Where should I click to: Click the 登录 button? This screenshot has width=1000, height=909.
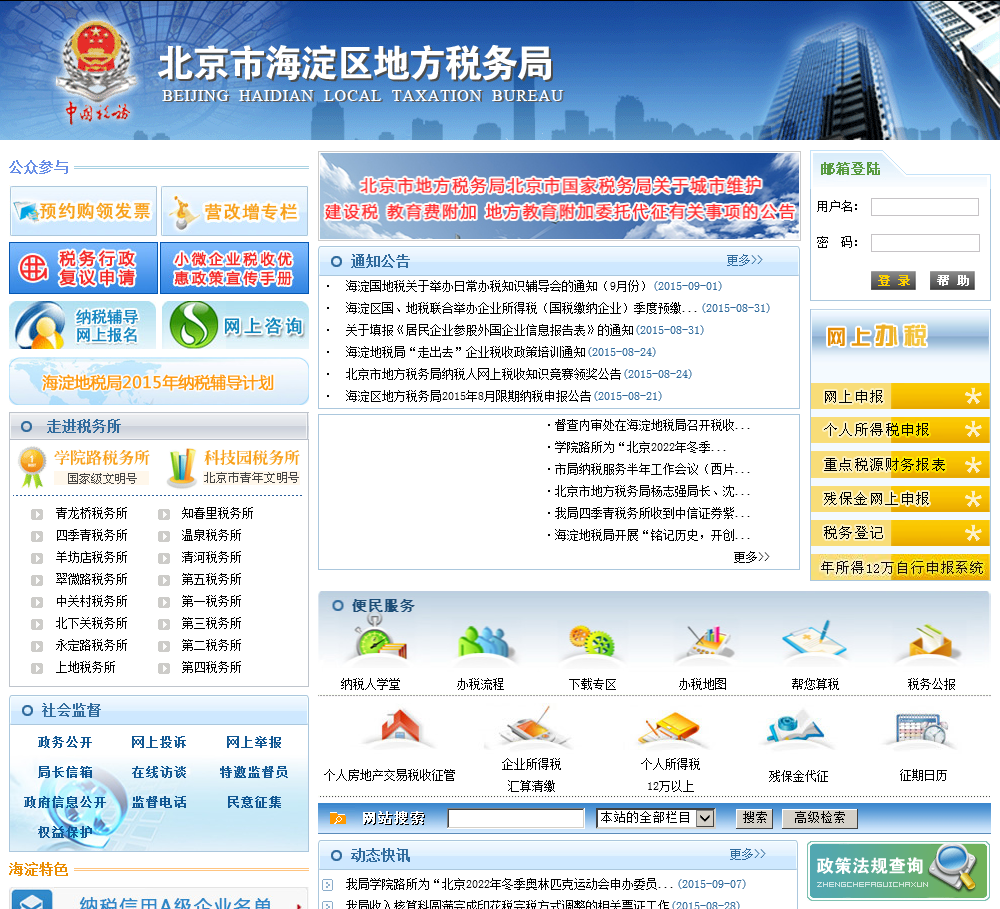893,281
